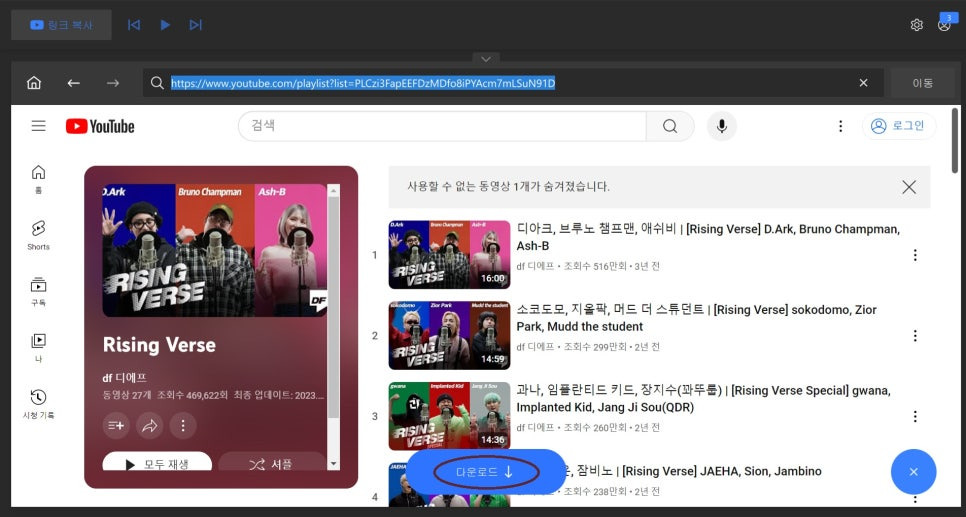Open 홈 in YouTube sidebar

[38, 179]
